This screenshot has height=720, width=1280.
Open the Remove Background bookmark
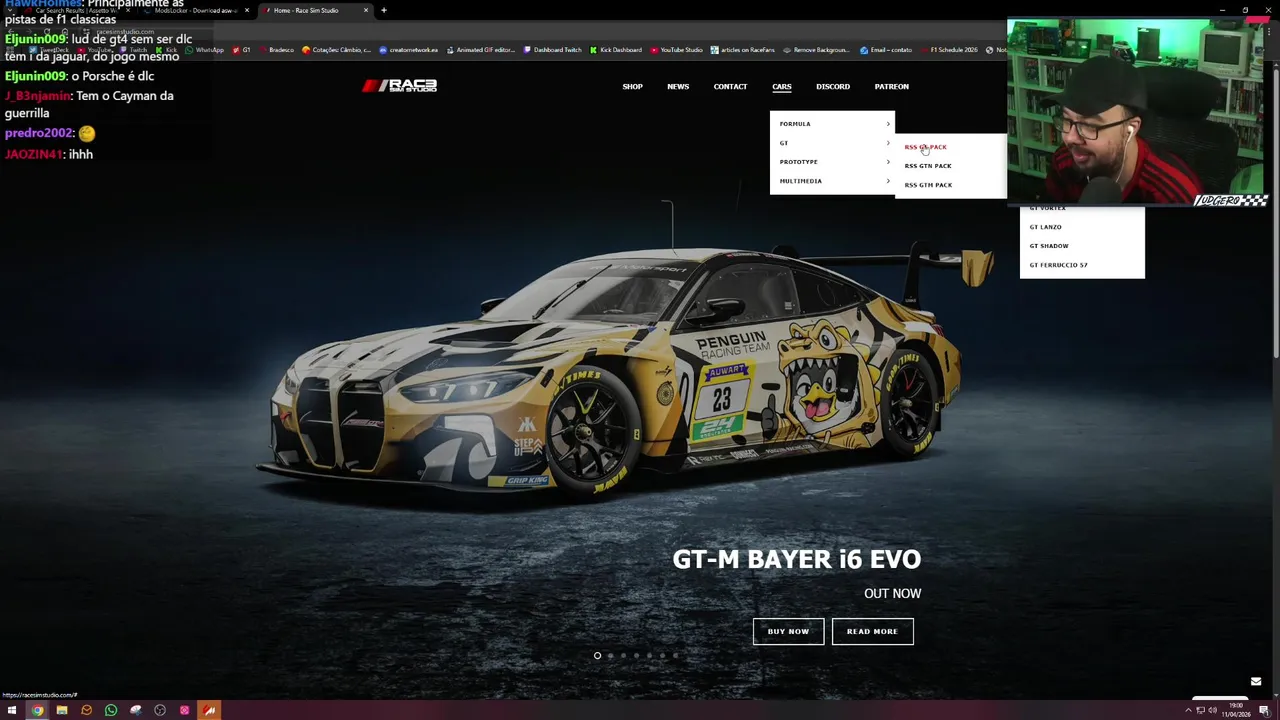coord(816,50)
